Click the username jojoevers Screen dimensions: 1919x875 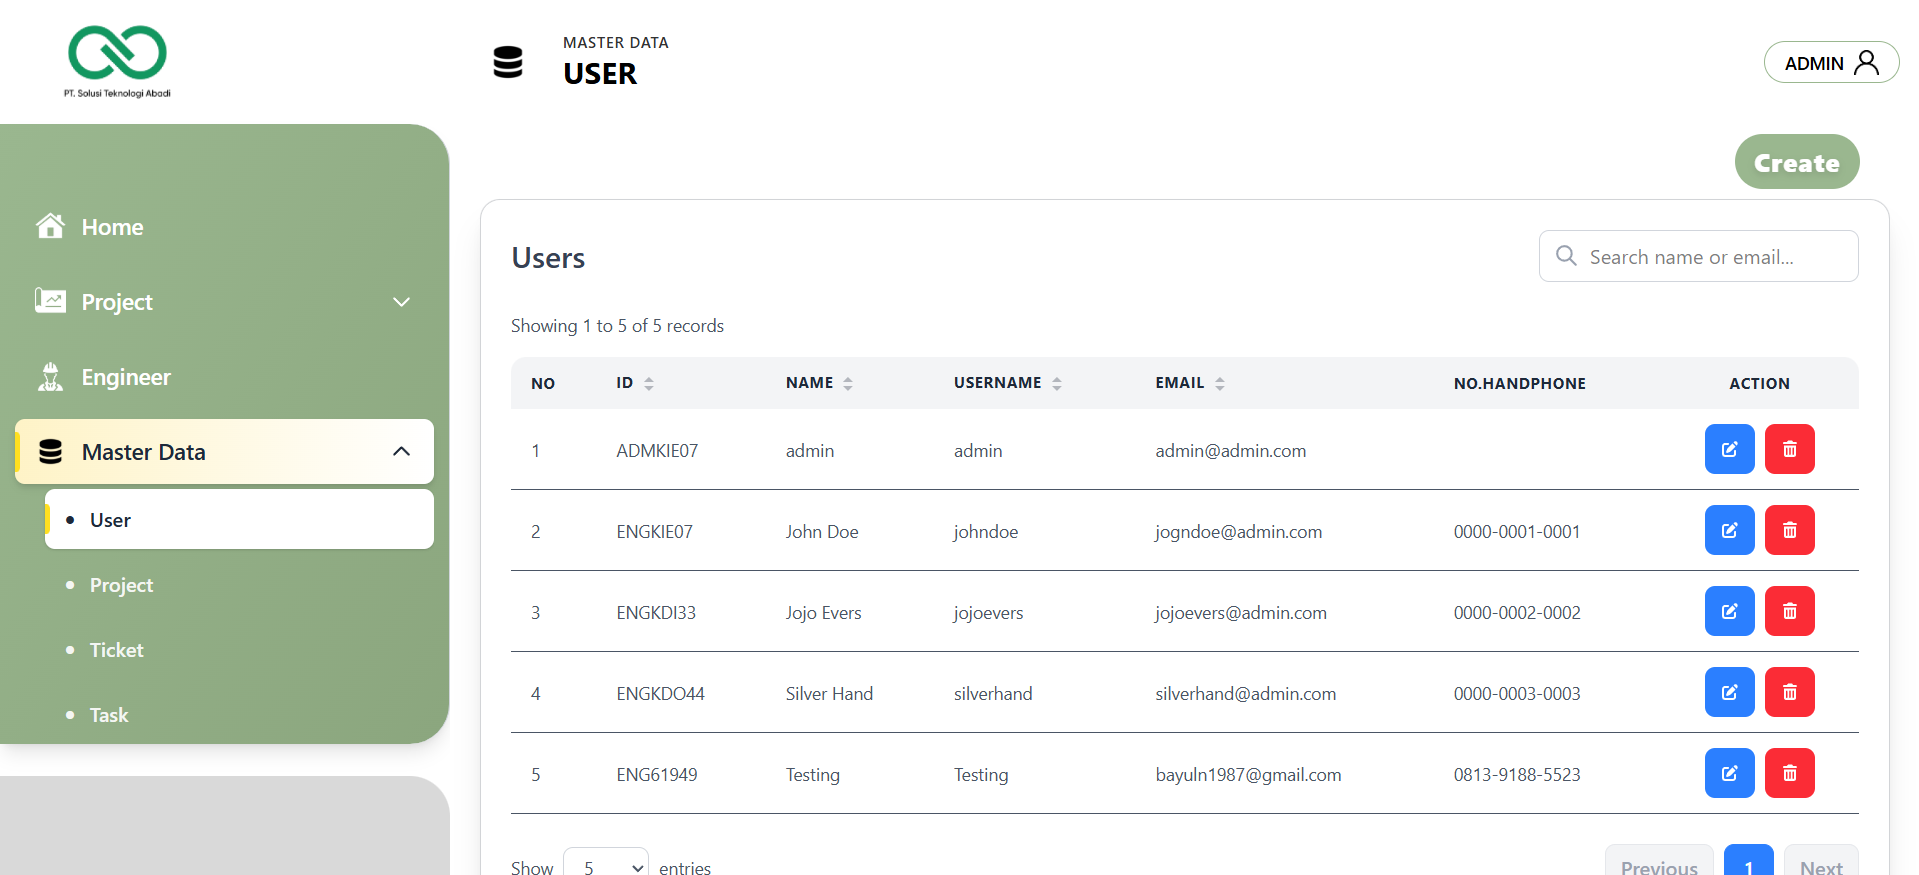[x=988, y=613]
